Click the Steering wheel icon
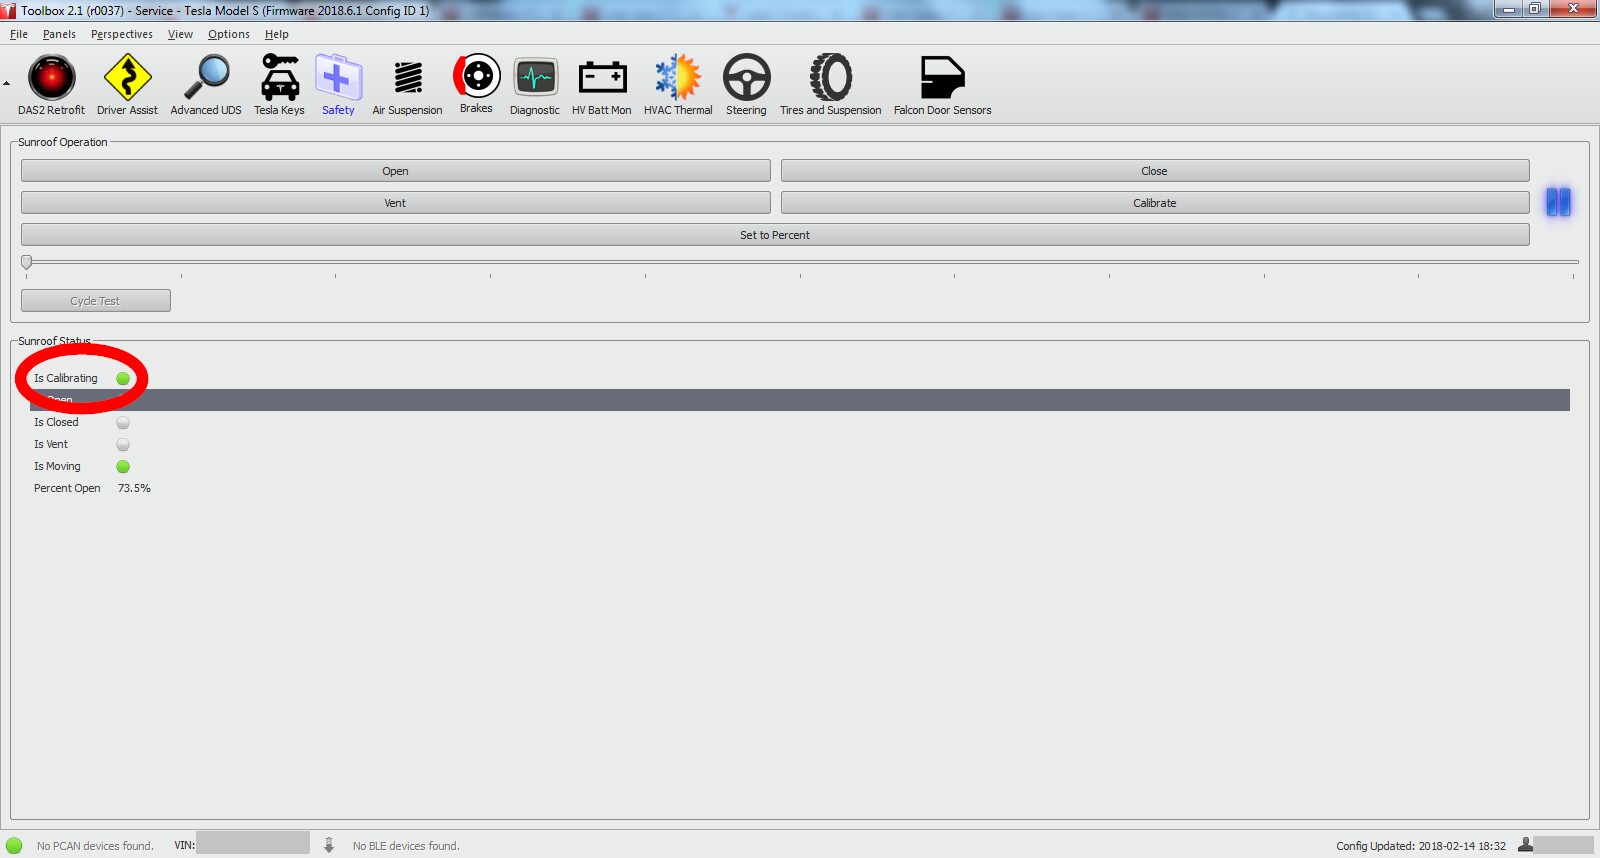This screenshot has height=858, width=1600. [746, 79]
